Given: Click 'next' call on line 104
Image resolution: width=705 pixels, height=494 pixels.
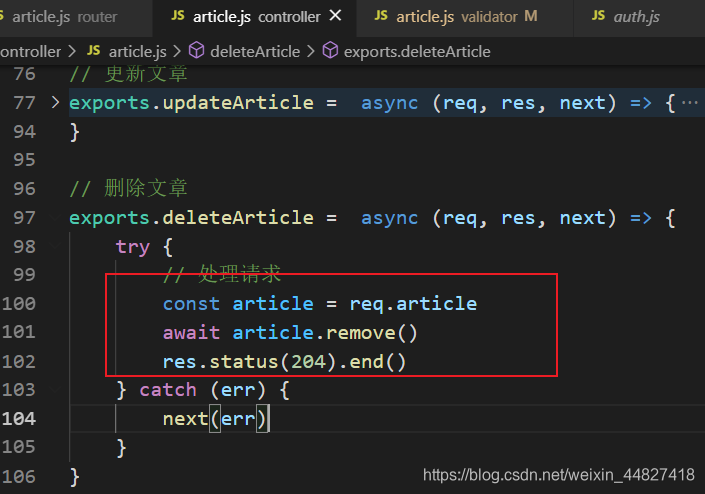Looking at the screenshot, I should pyautogui.click(x=185, y=419).
